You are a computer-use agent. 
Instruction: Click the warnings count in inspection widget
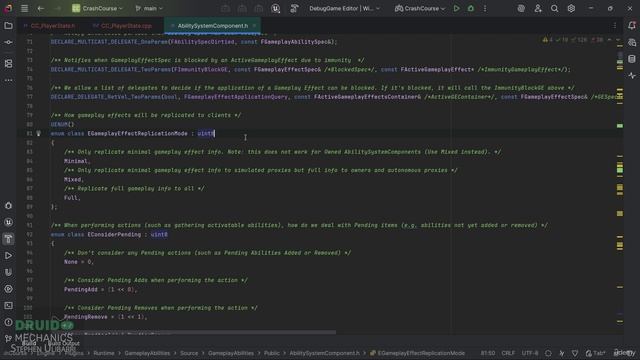[x=547, y=40]
